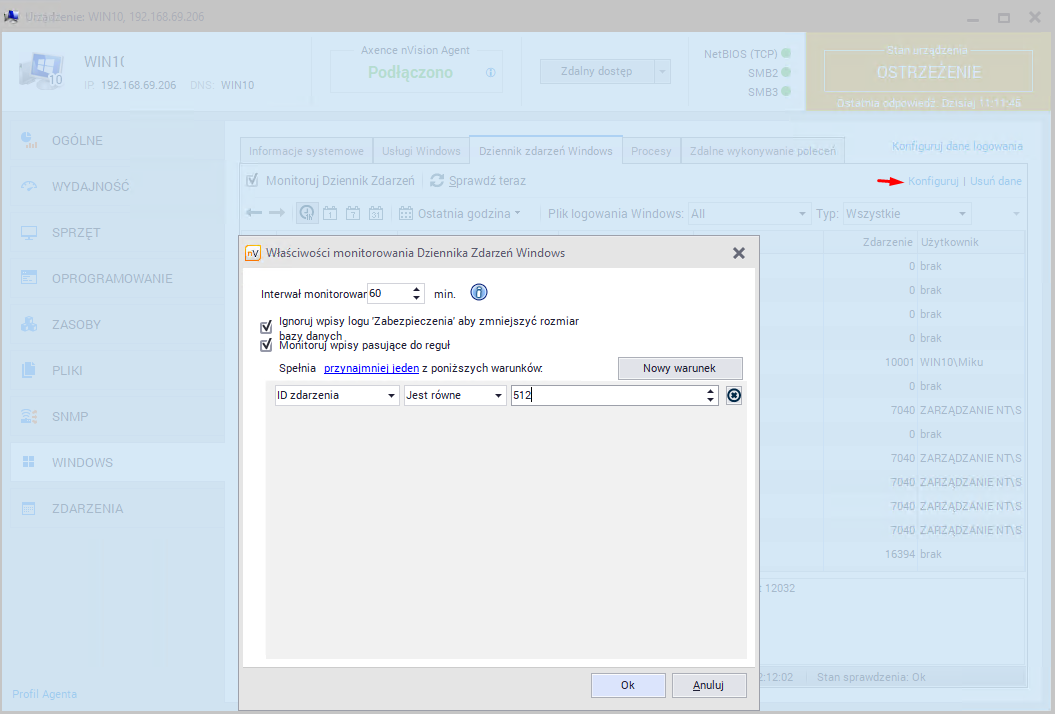The image size is (1055, 714).
Task: Open the WYDAJNOŚĆ gauge icon in sidebar
Action: pyautogui.click(x=29, y=186)
